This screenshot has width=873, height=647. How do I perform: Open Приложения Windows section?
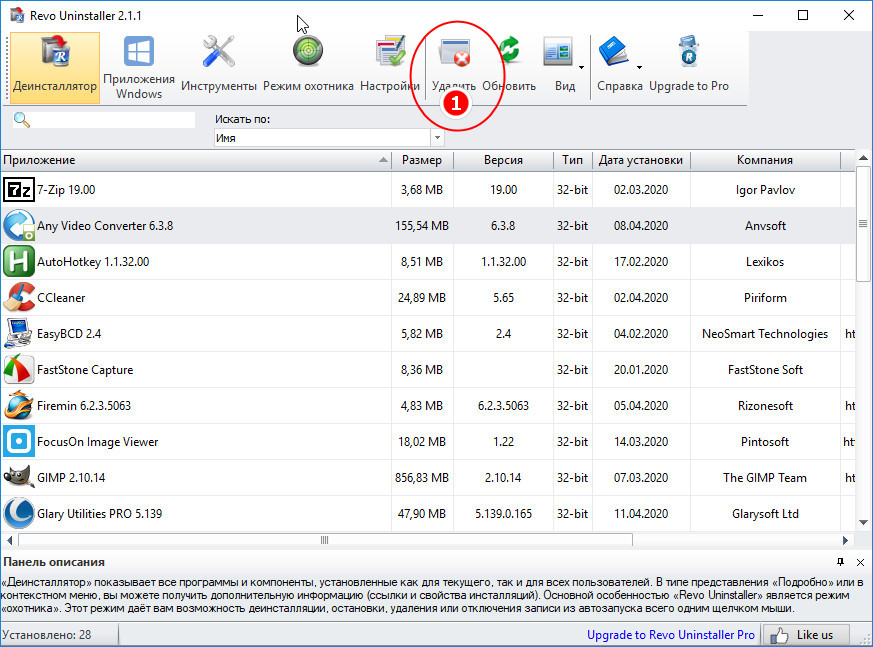point(139,67)
